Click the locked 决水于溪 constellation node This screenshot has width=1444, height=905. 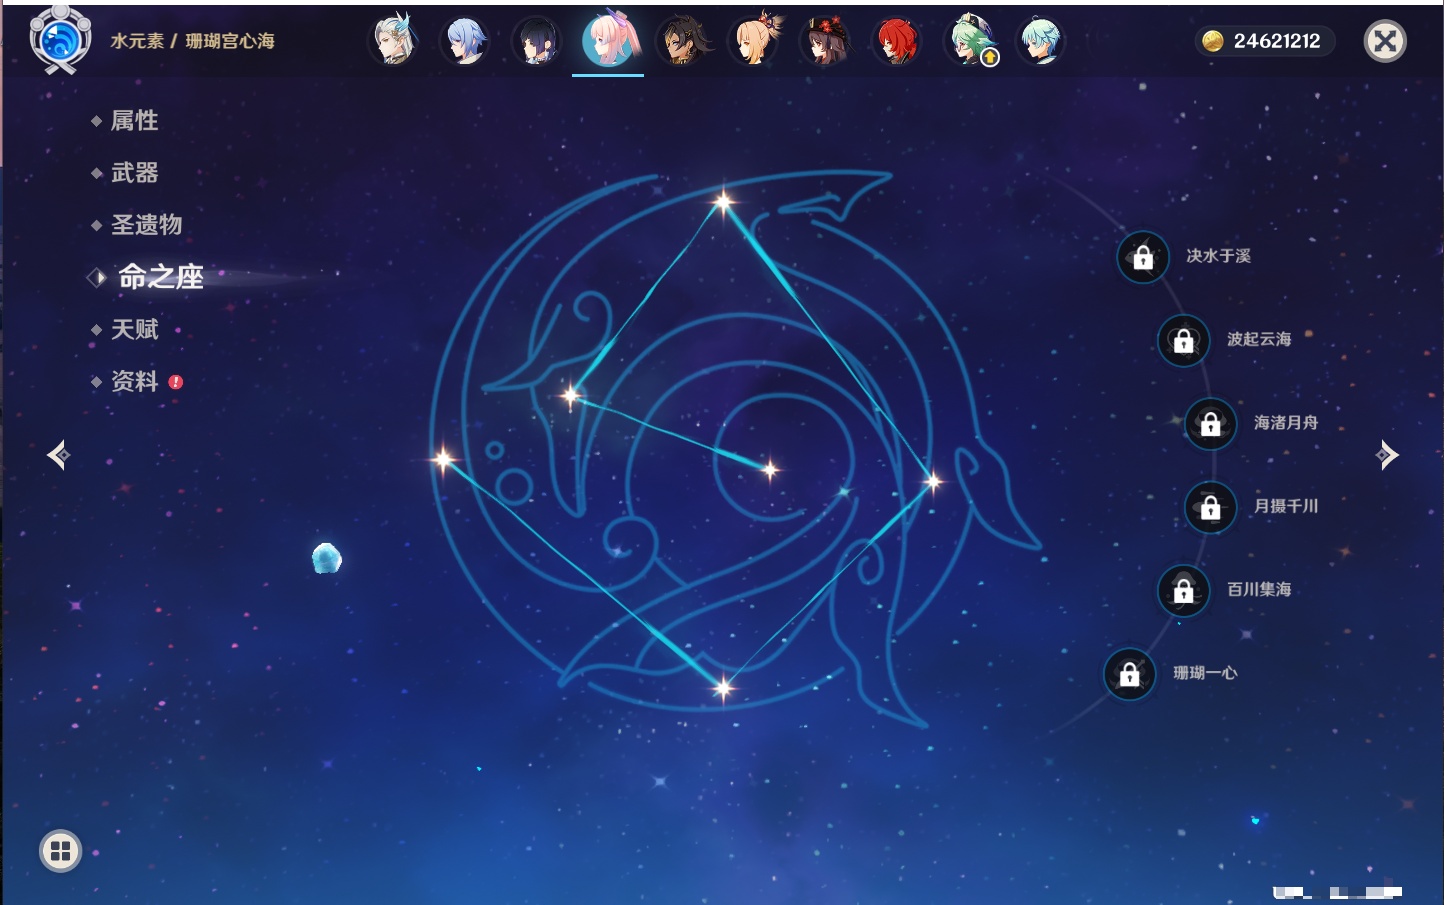(1143, 257)
